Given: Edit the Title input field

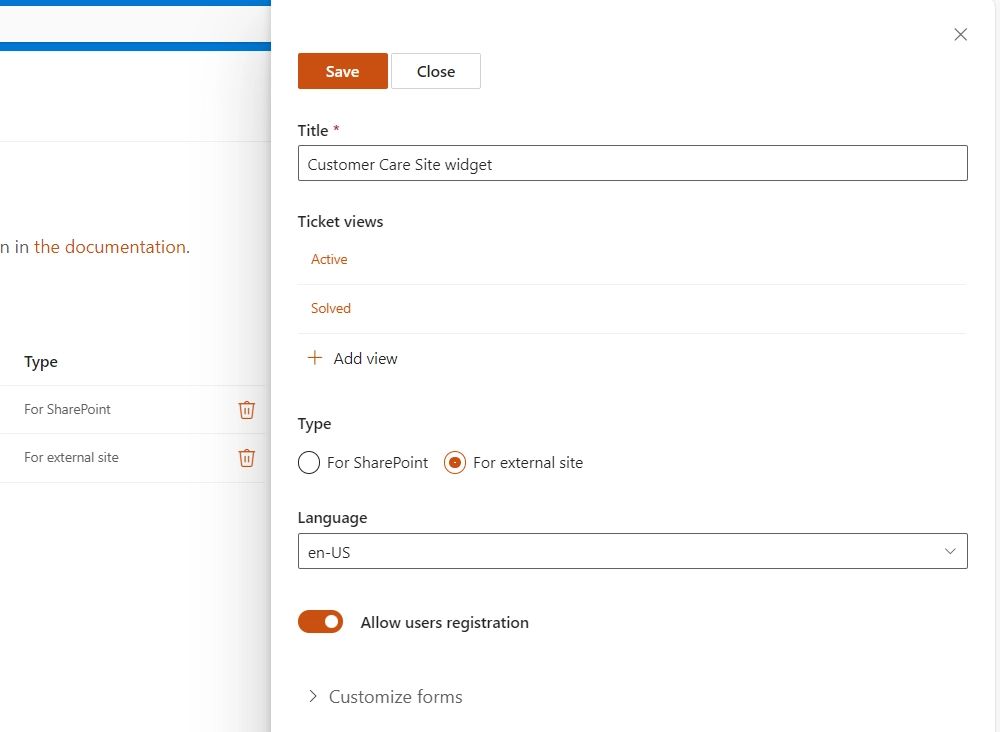Looking at the screenshot, I should (633, 163).
